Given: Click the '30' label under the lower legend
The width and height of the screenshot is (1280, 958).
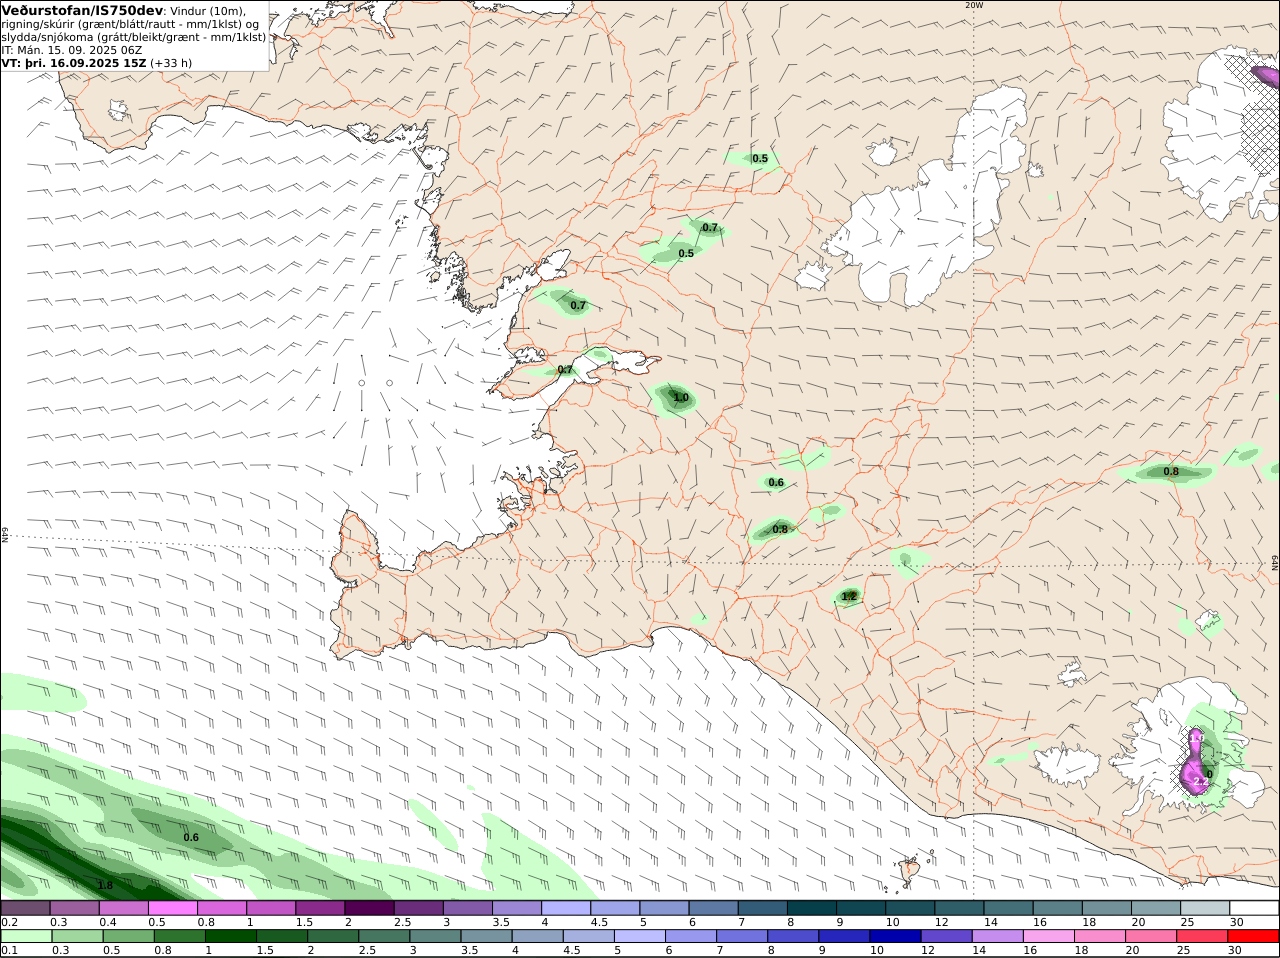Looking at the screenshot, I should [1235, 950].
